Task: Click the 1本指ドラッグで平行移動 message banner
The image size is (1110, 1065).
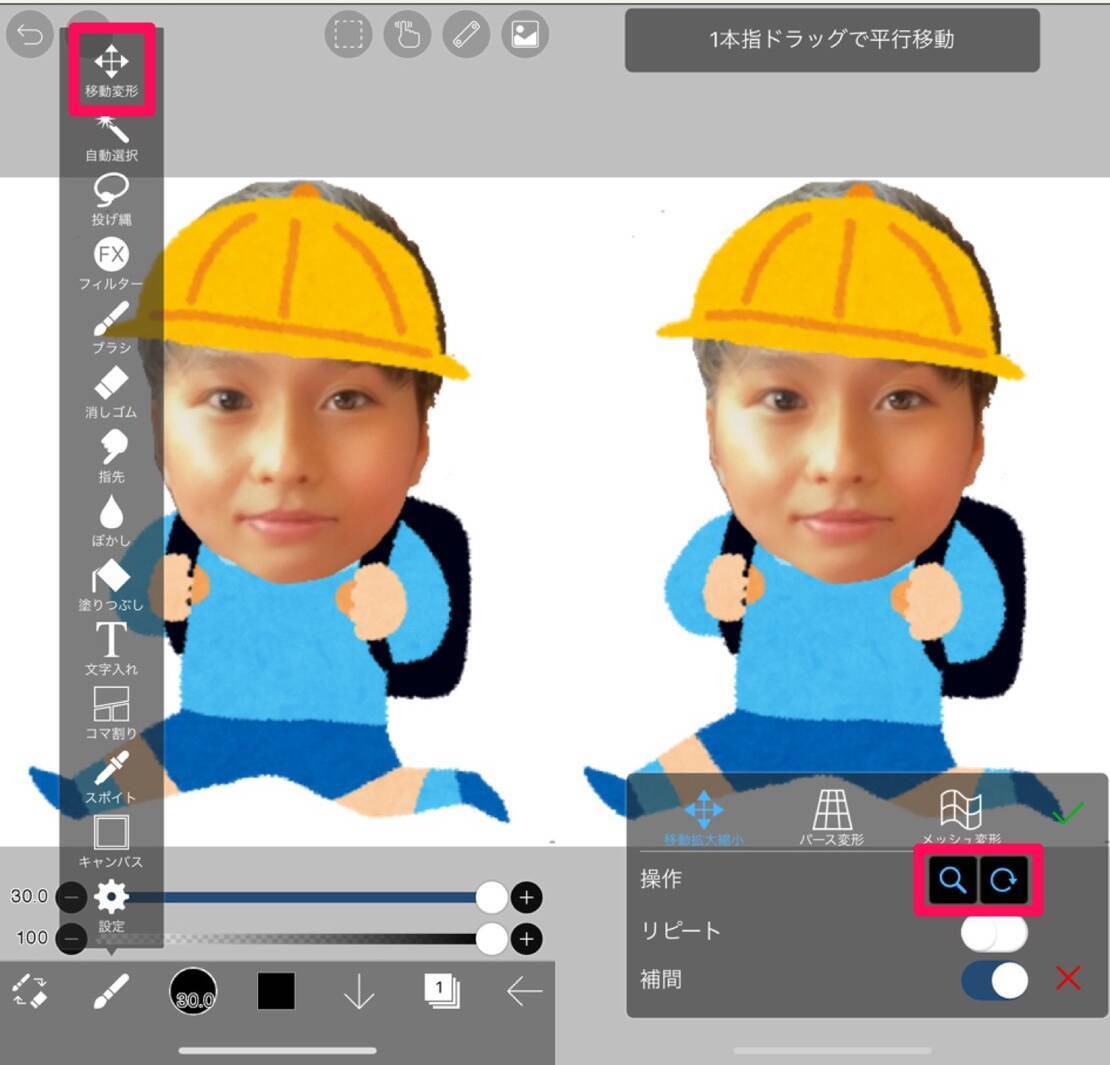Action: (832, 40)
